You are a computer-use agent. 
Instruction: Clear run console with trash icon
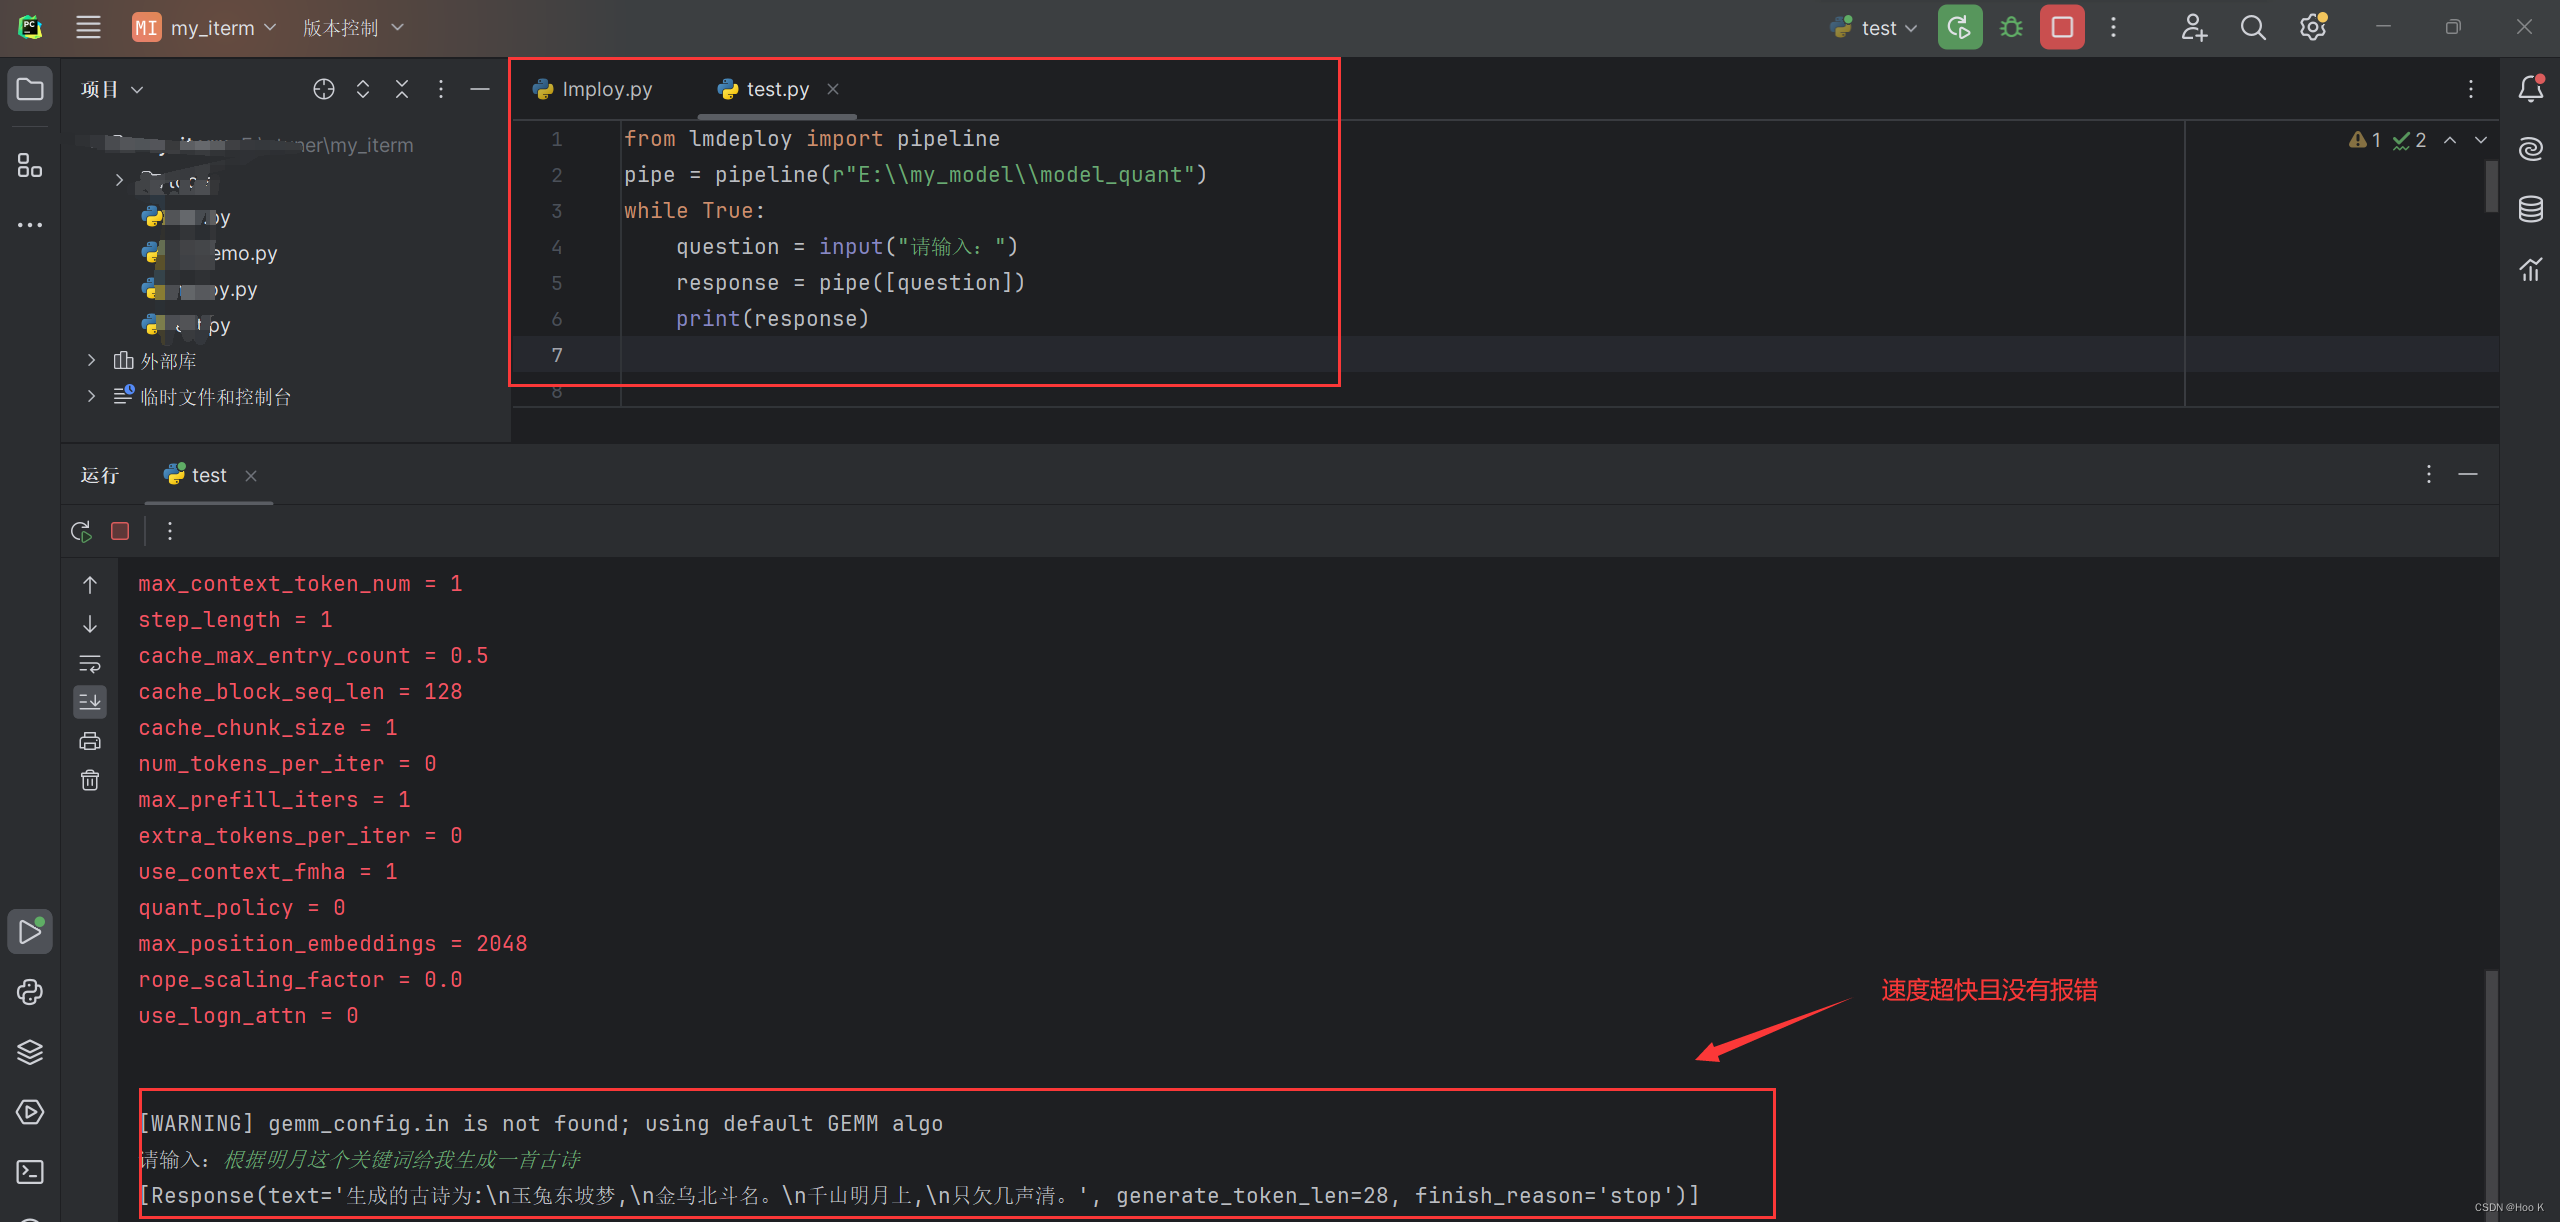pos(90,780)
